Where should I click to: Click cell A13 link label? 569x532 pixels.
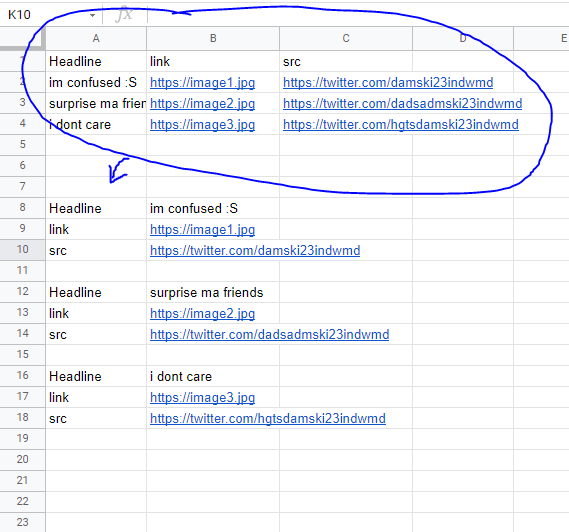click(96, 314)
